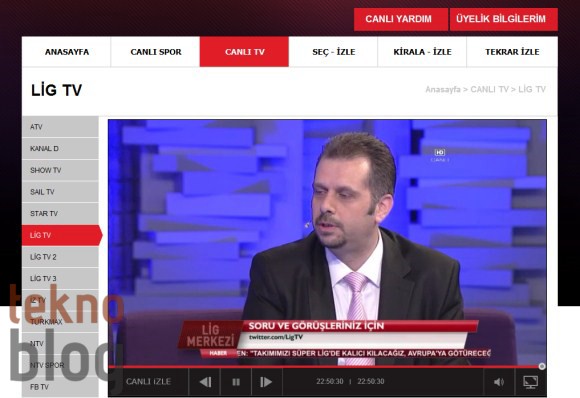580x398 pixels.
Task: Select KANAL D channel
Action: pyautogui.click(x=60, y=149)
